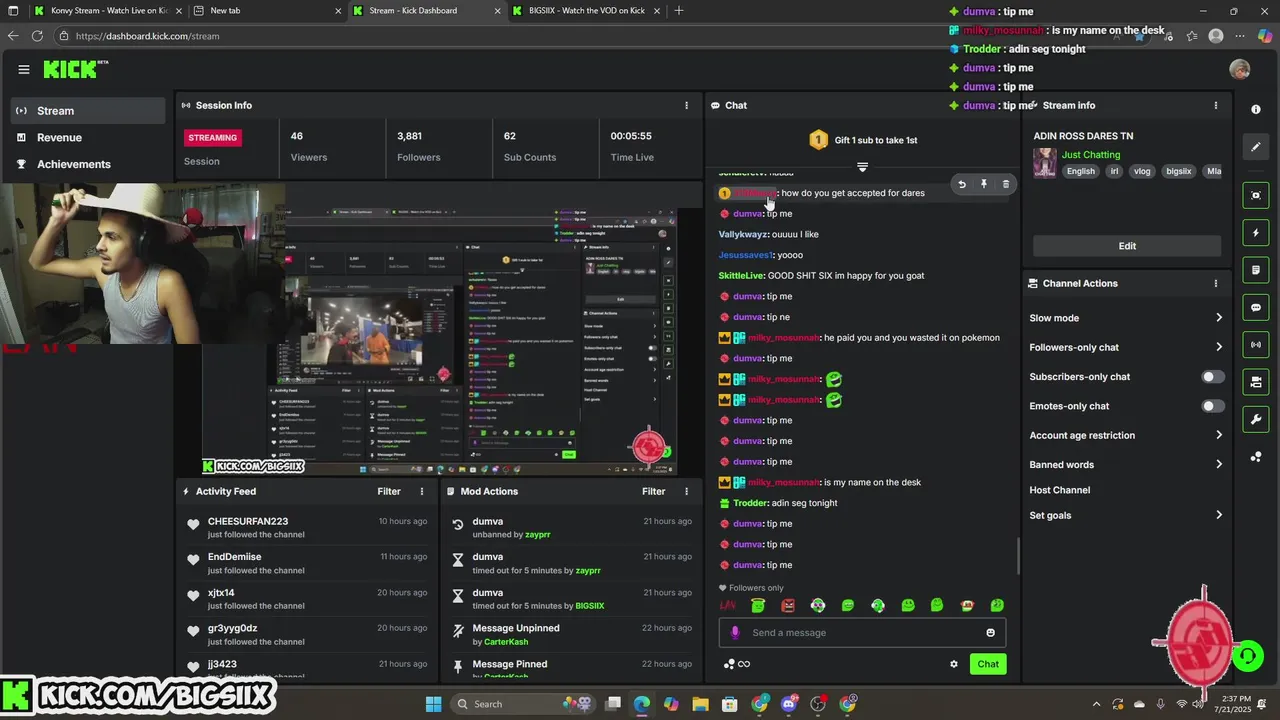Open the Kick hamburger menu
The width and height of the screenshot is (1280, 720).
[23, 69]
